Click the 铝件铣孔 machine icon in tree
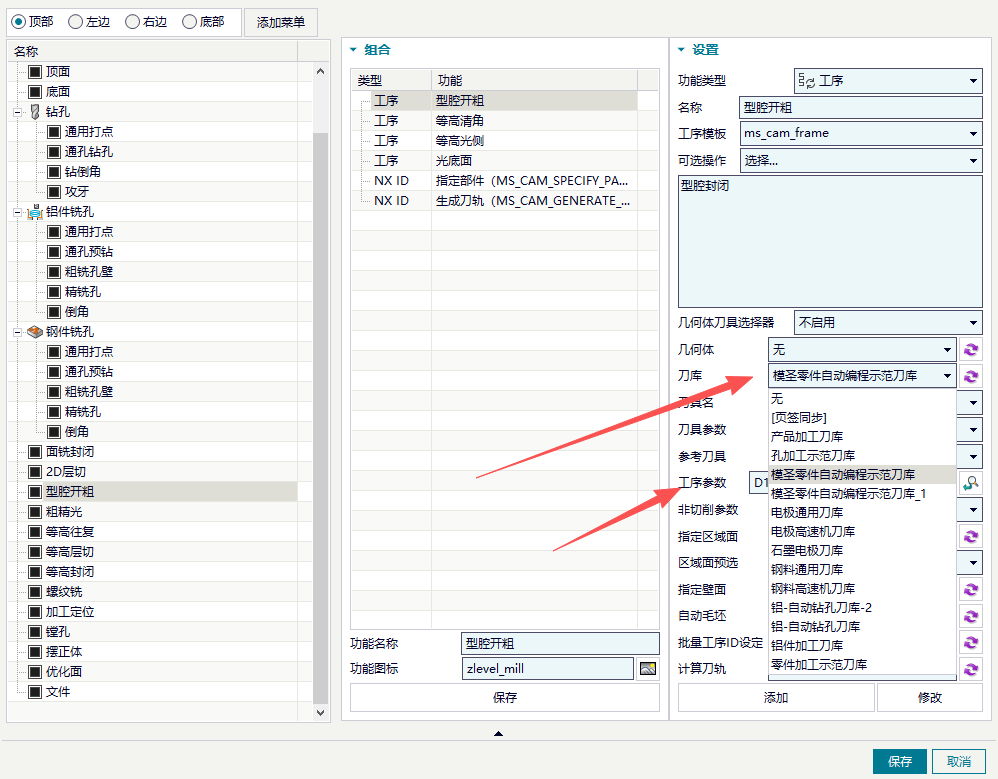The height and width of the screenshot is (779, 998). click(x=35, y=212)
